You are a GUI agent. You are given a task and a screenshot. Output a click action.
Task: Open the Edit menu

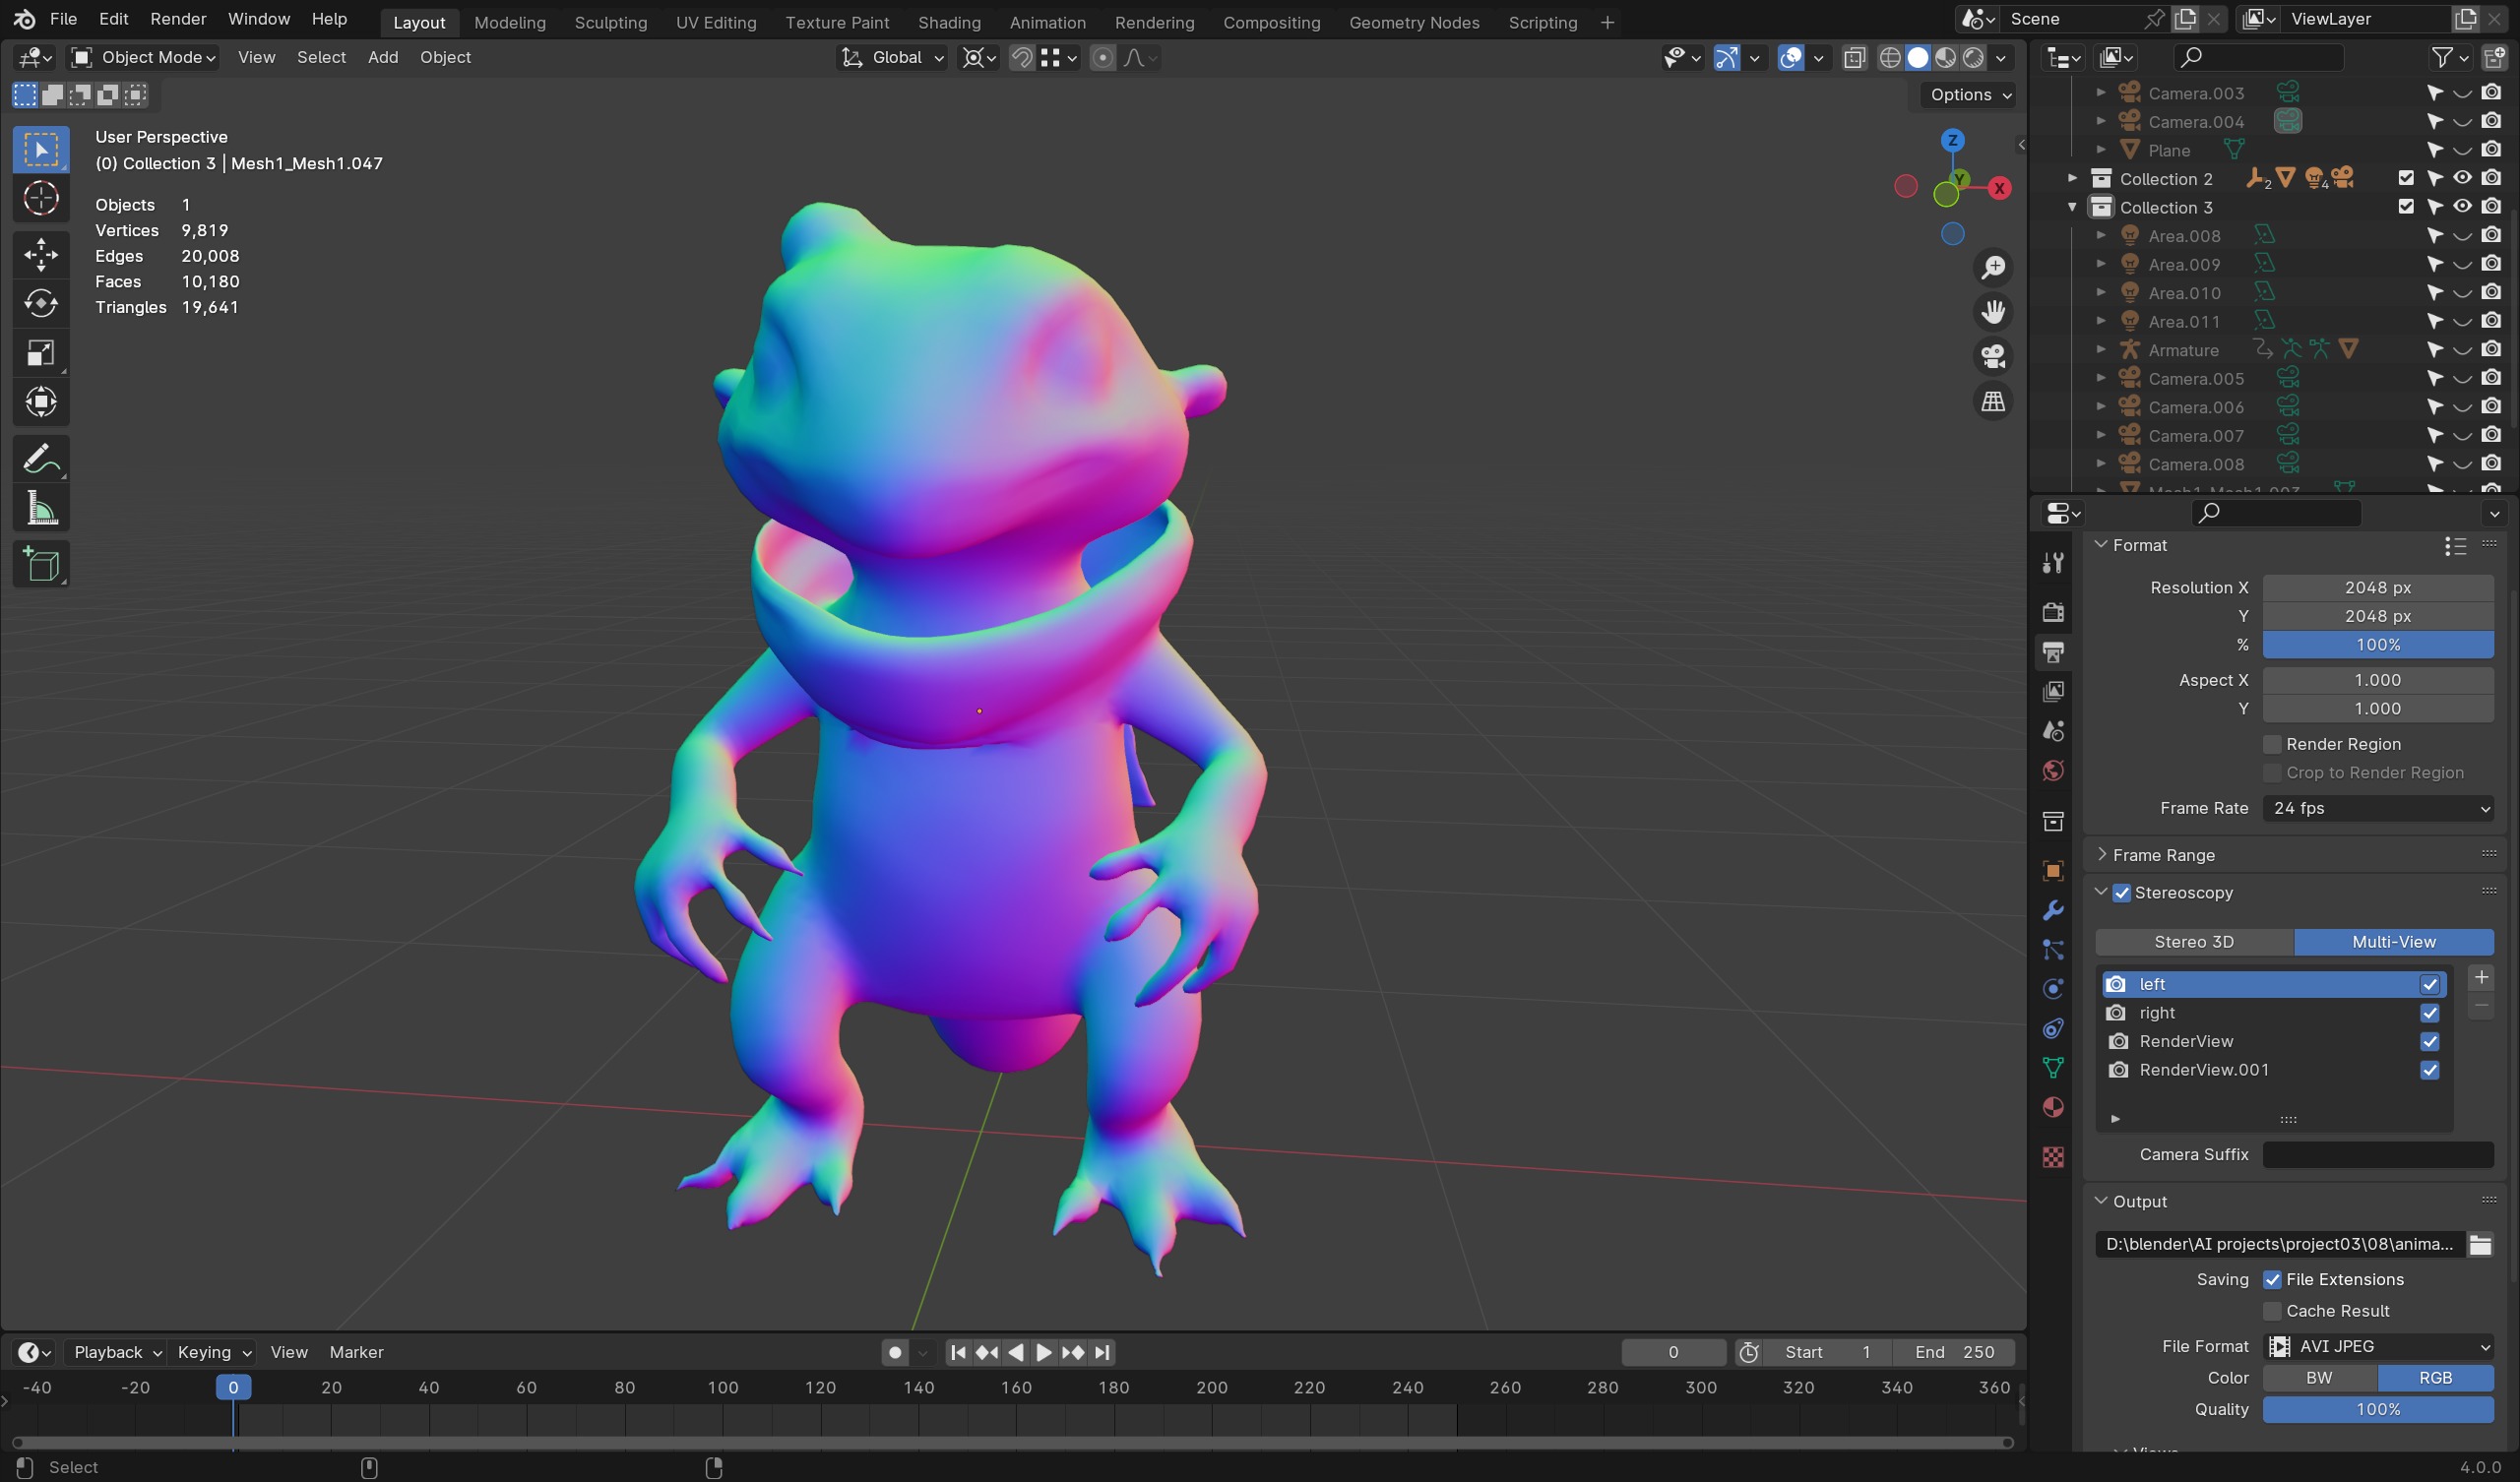pyautogui.click(x=113, y=19)
